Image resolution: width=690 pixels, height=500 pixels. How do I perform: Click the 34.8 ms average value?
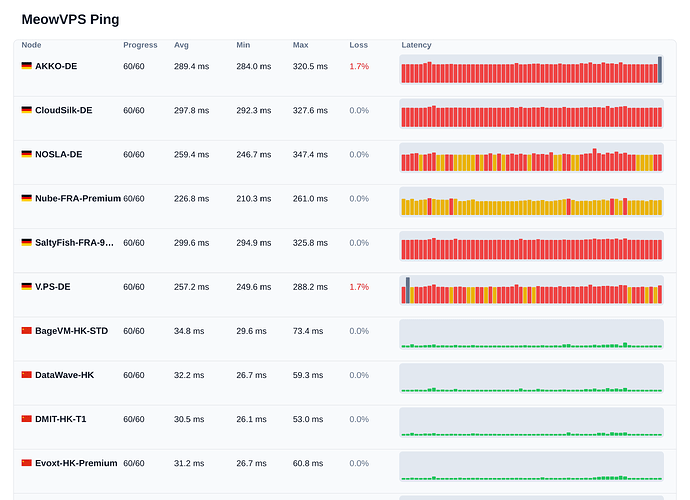[x=189, y=331]
